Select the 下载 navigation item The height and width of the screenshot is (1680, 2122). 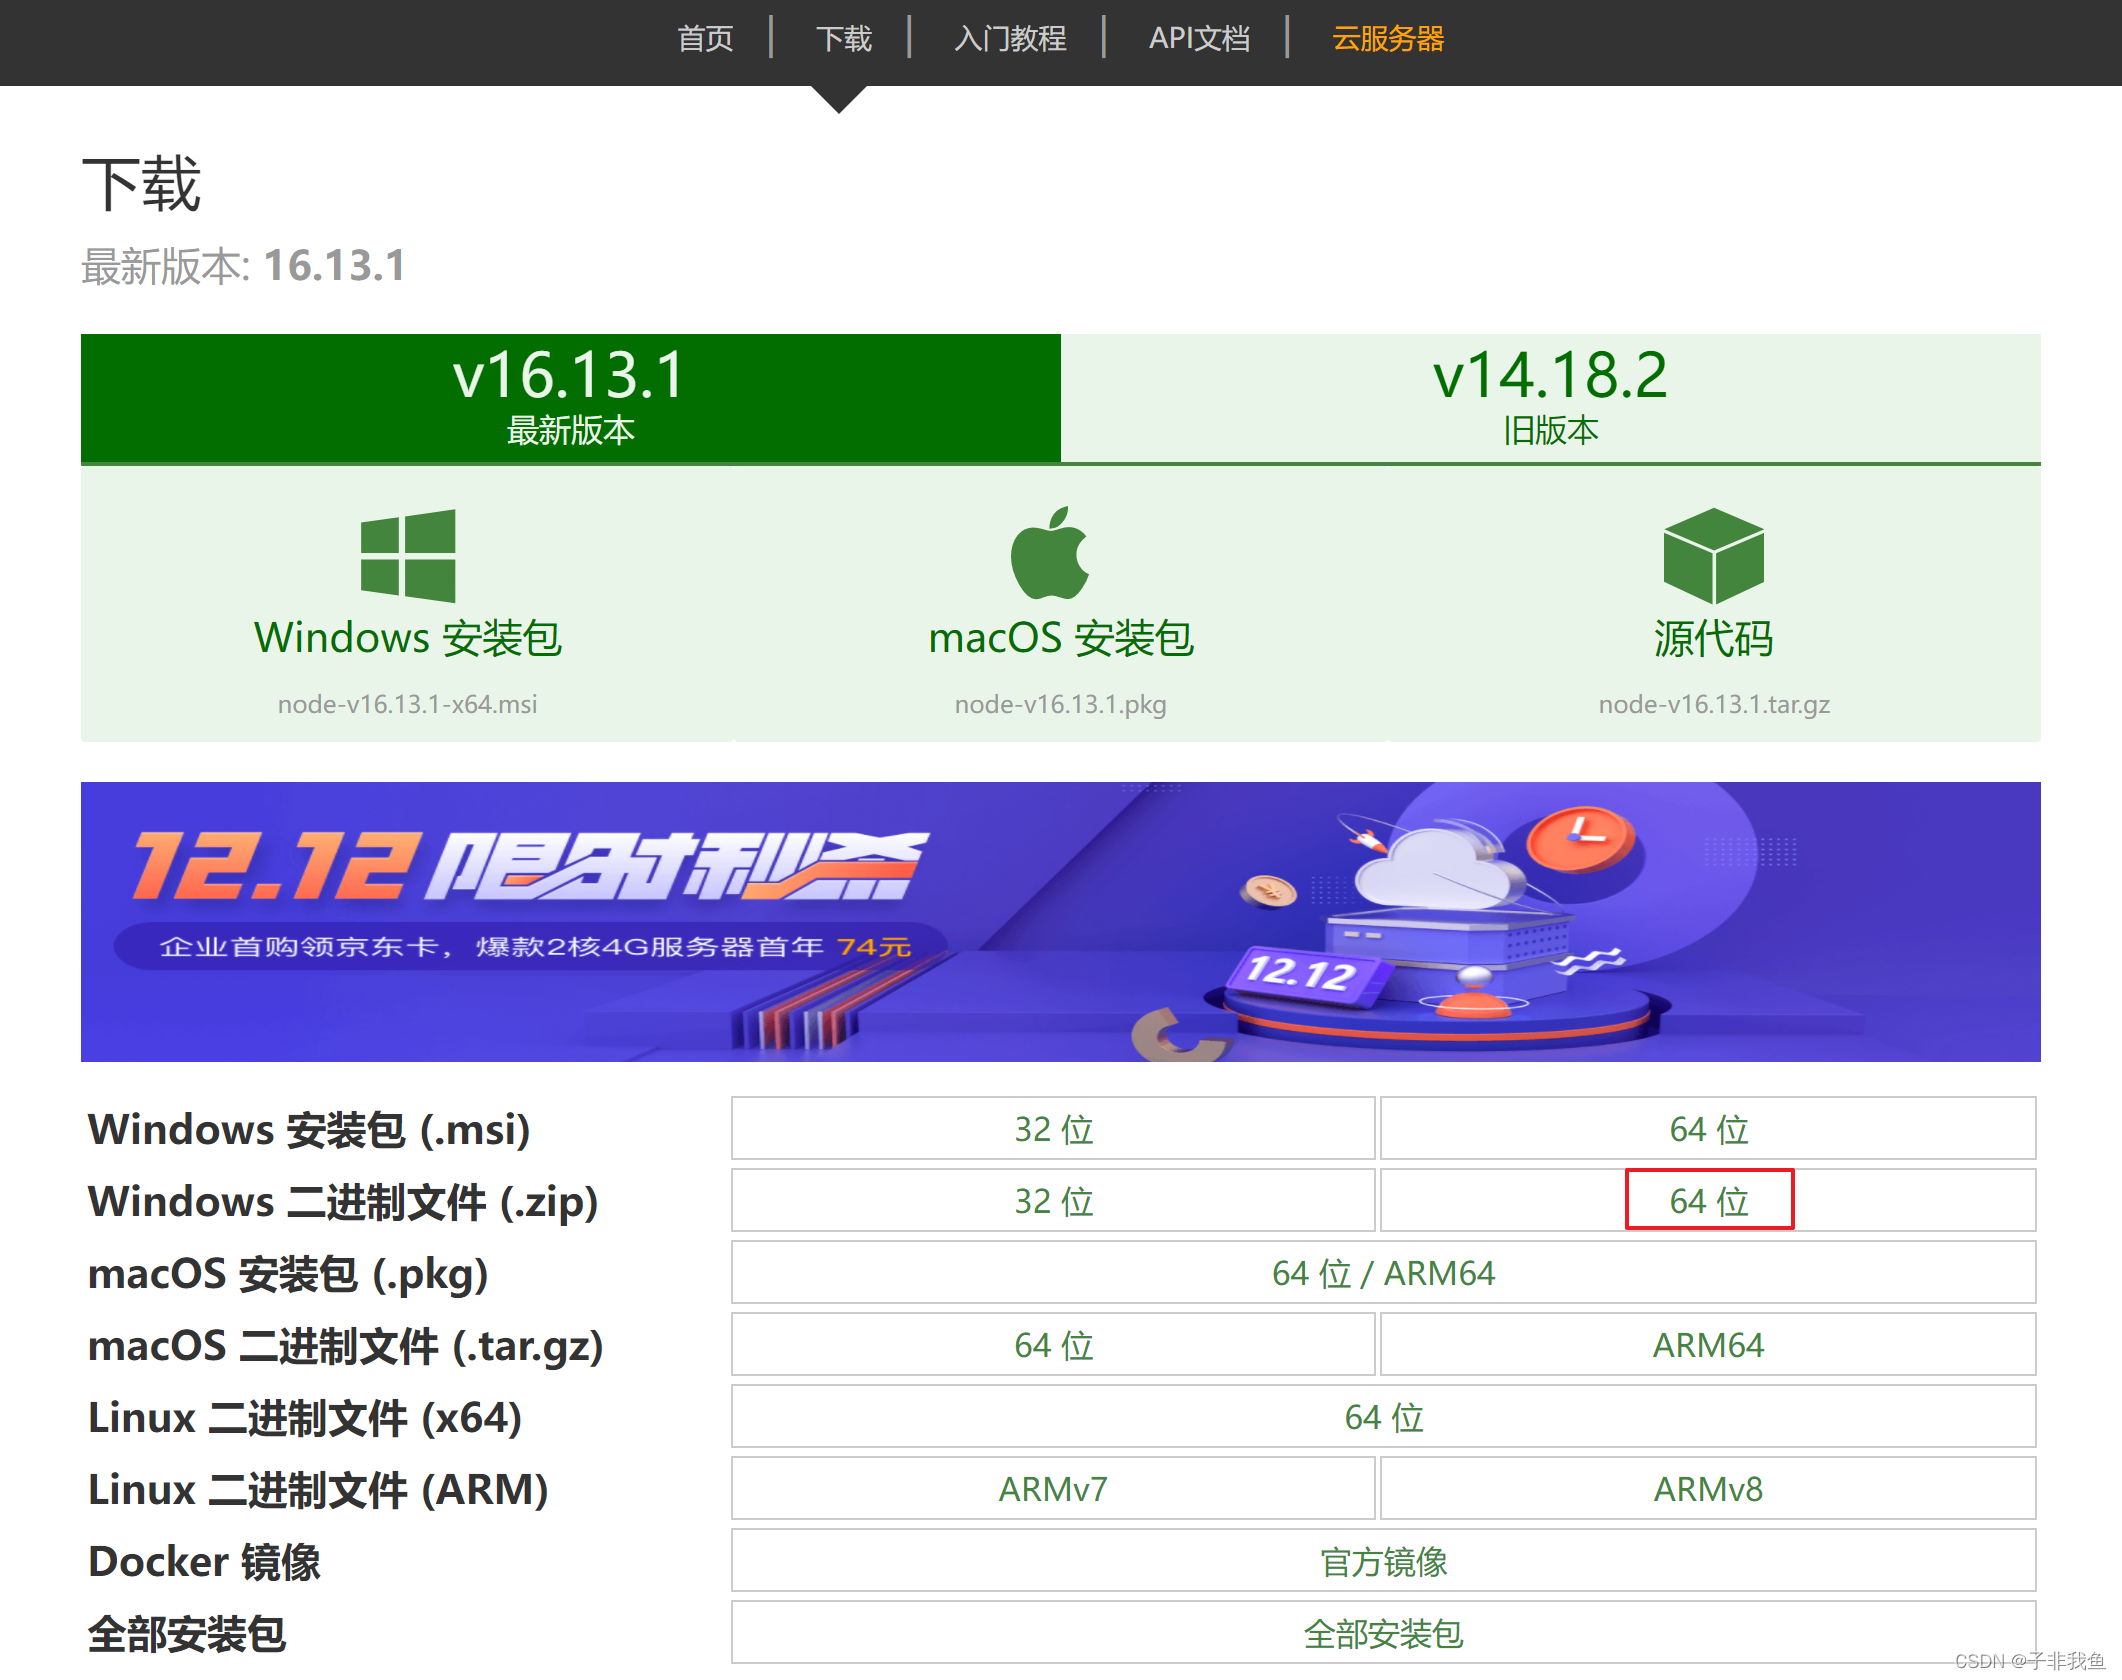click(845, 38)
